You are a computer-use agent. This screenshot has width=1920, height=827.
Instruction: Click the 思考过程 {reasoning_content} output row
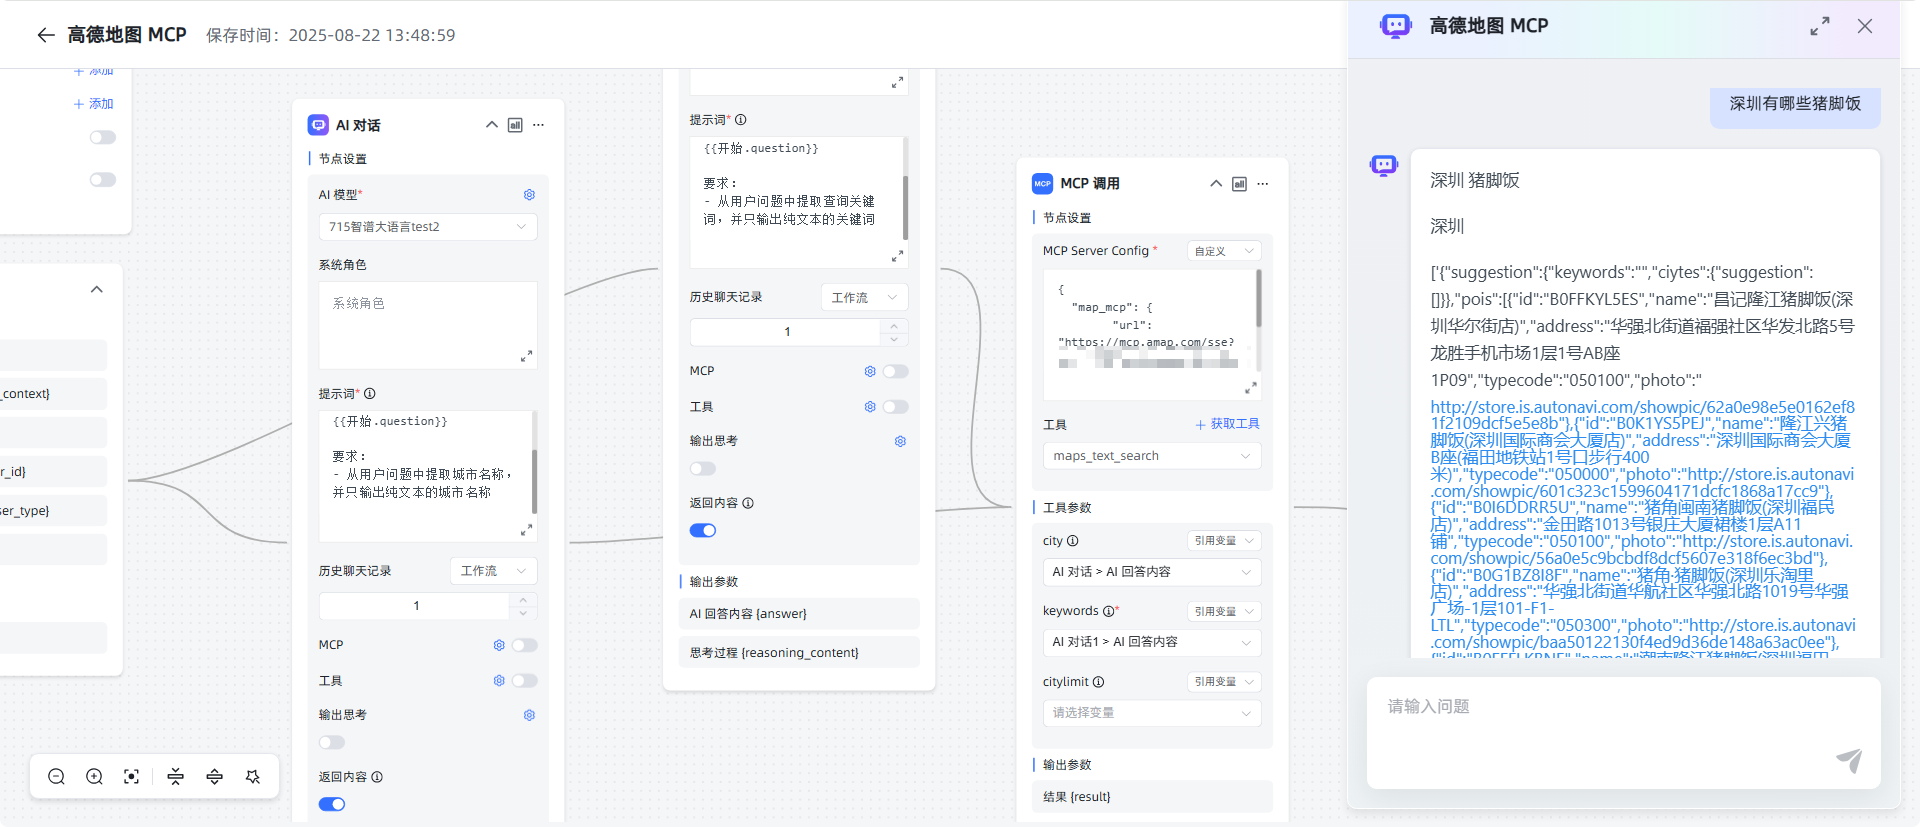point(799,653)
